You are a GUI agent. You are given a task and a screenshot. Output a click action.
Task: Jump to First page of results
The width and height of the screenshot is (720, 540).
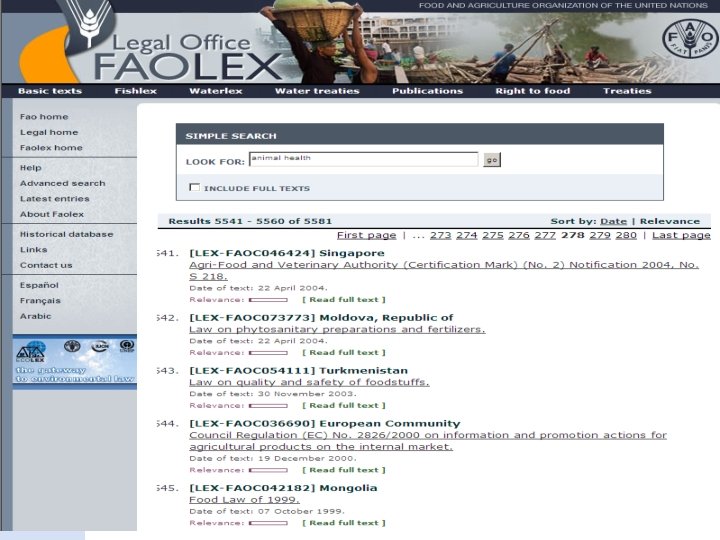(x=366, y=235)
